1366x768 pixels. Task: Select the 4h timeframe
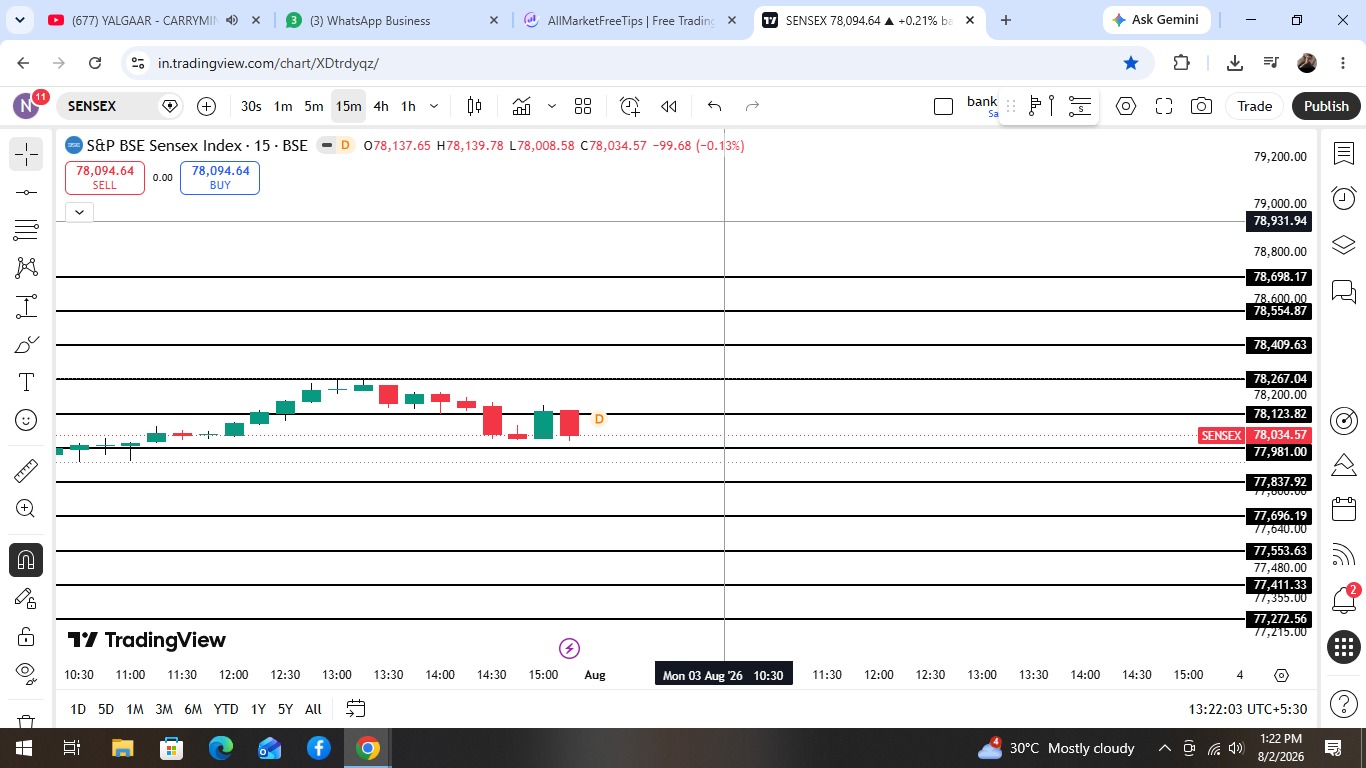coord(381,106)
